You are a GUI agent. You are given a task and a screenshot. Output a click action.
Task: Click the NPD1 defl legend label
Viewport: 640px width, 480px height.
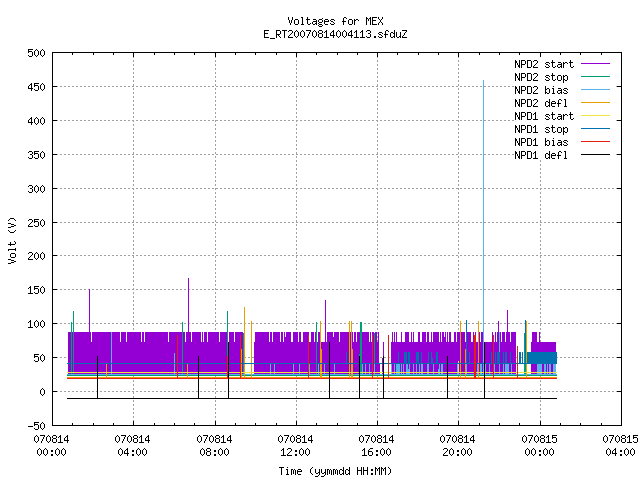coord(541,156)
